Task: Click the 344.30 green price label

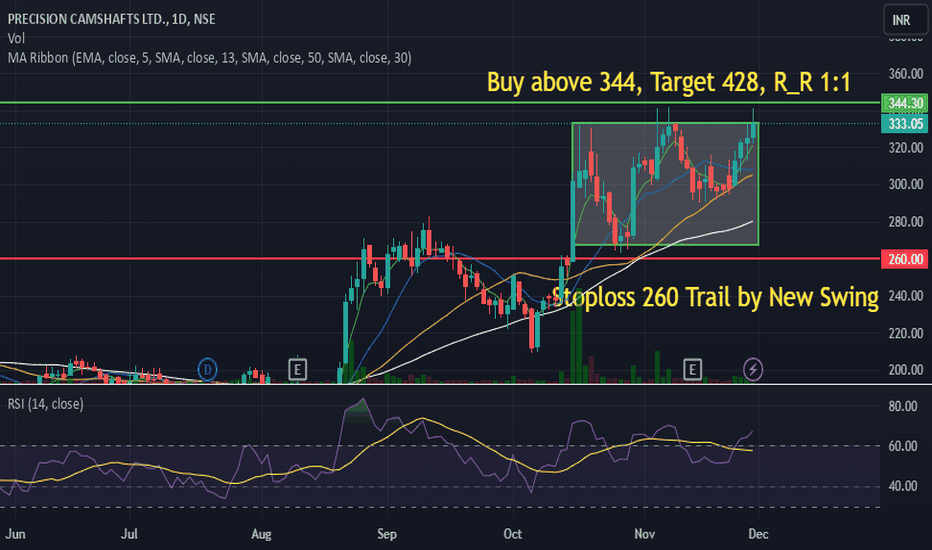Action: [904, 103]
